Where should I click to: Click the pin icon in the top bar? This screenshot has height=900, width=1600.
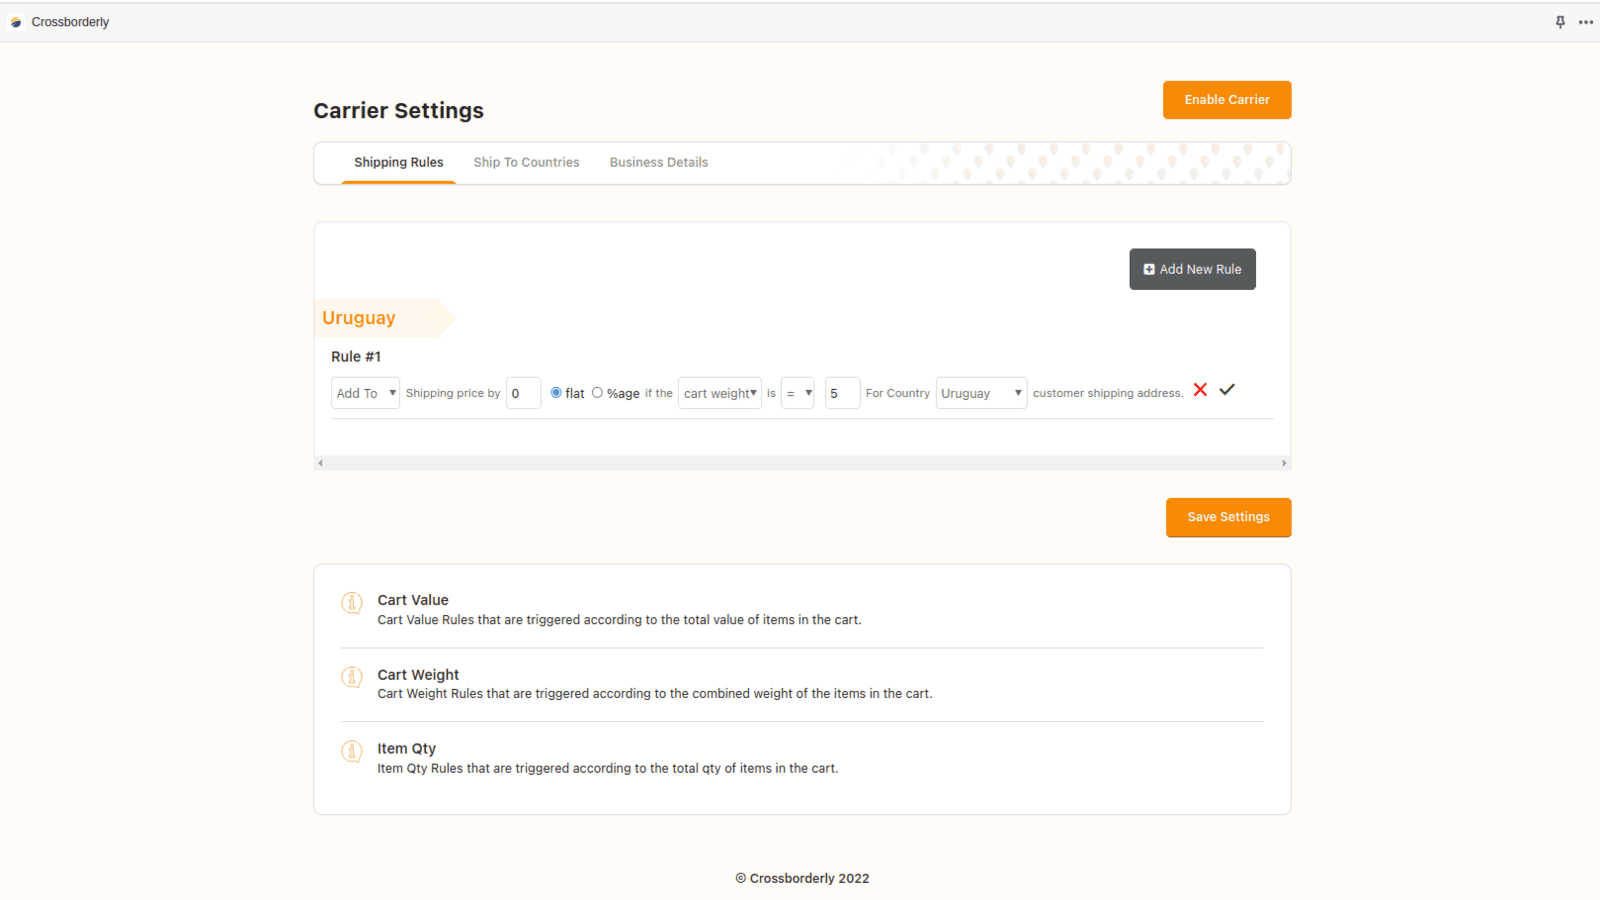coord(1561,21)
